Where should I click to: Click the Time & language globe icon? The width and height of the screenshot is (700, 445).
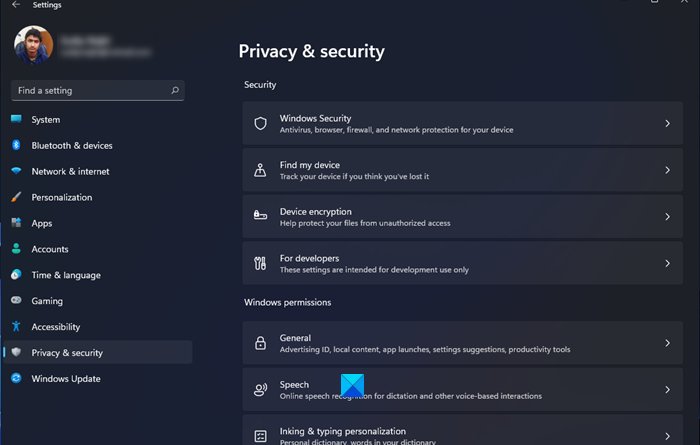point(16,274)
